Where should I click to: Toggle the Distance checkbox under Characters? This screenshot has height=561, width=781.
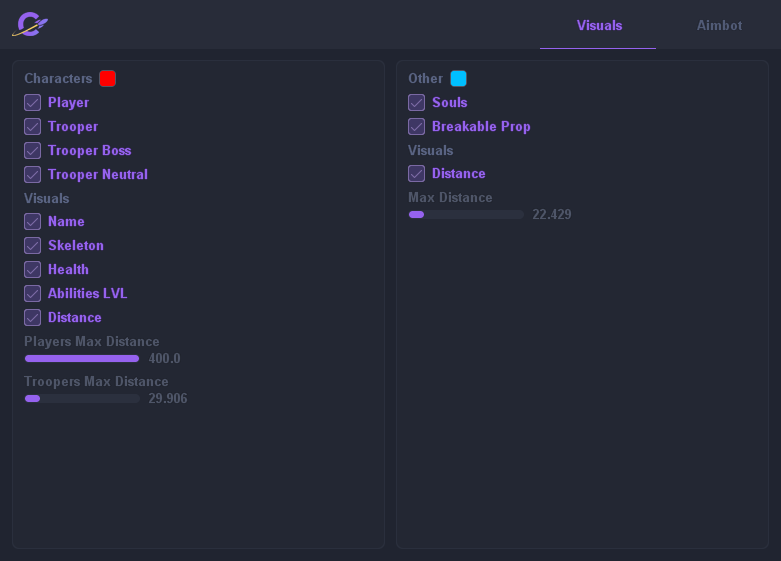33,318
